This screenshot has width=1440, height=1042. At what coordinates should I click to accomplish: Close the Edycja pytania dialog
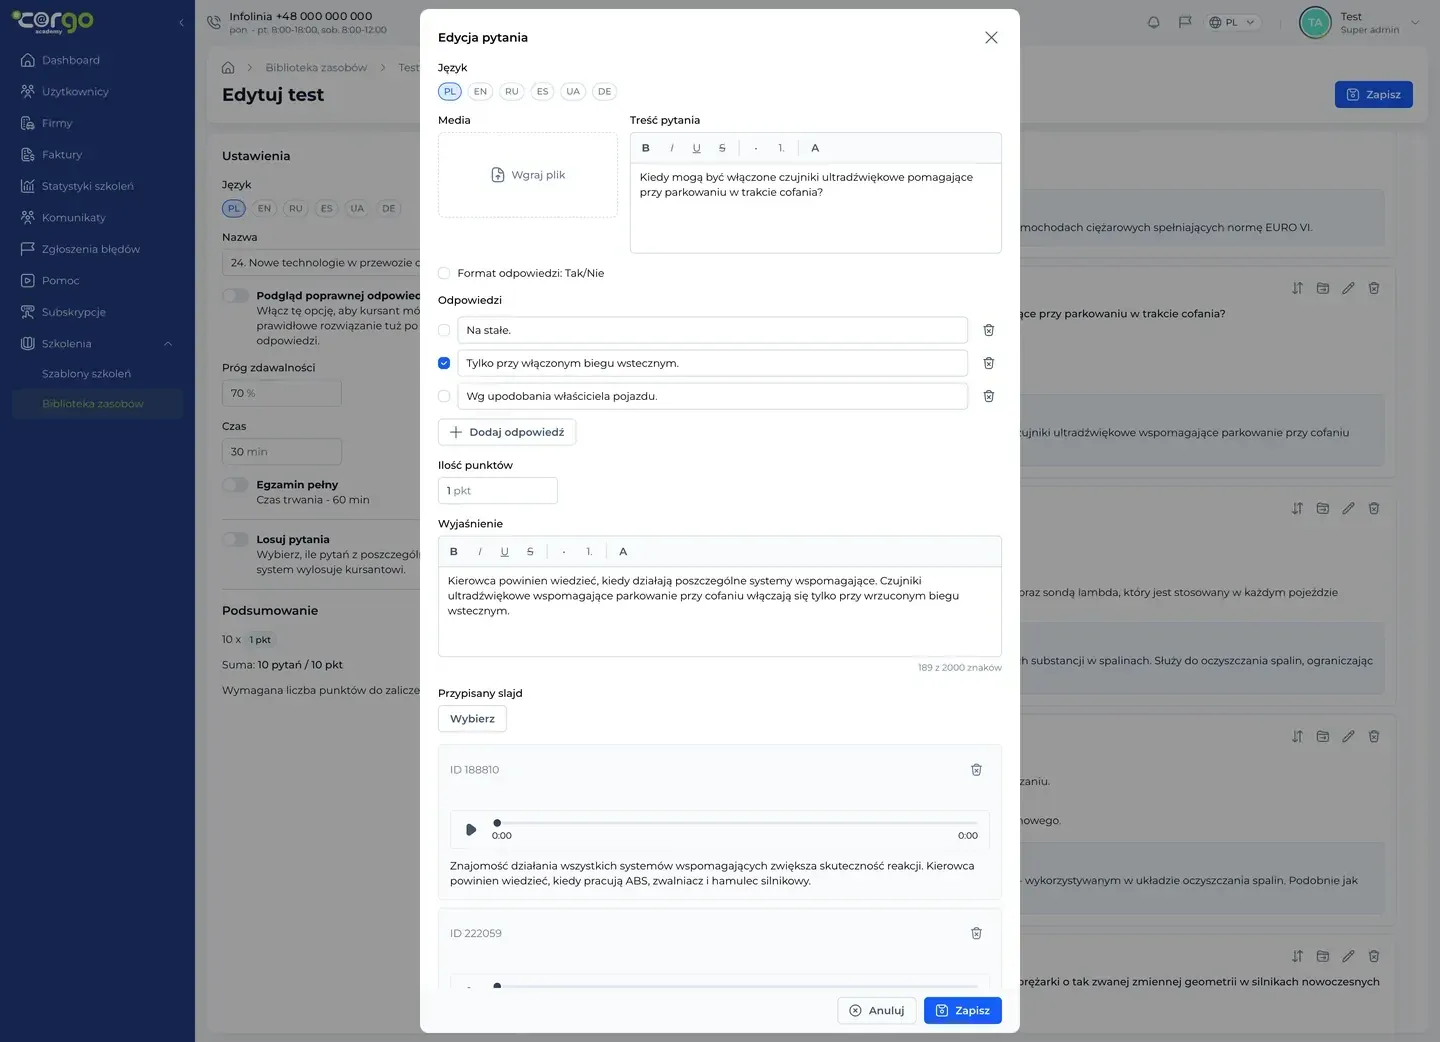point(991,38)
